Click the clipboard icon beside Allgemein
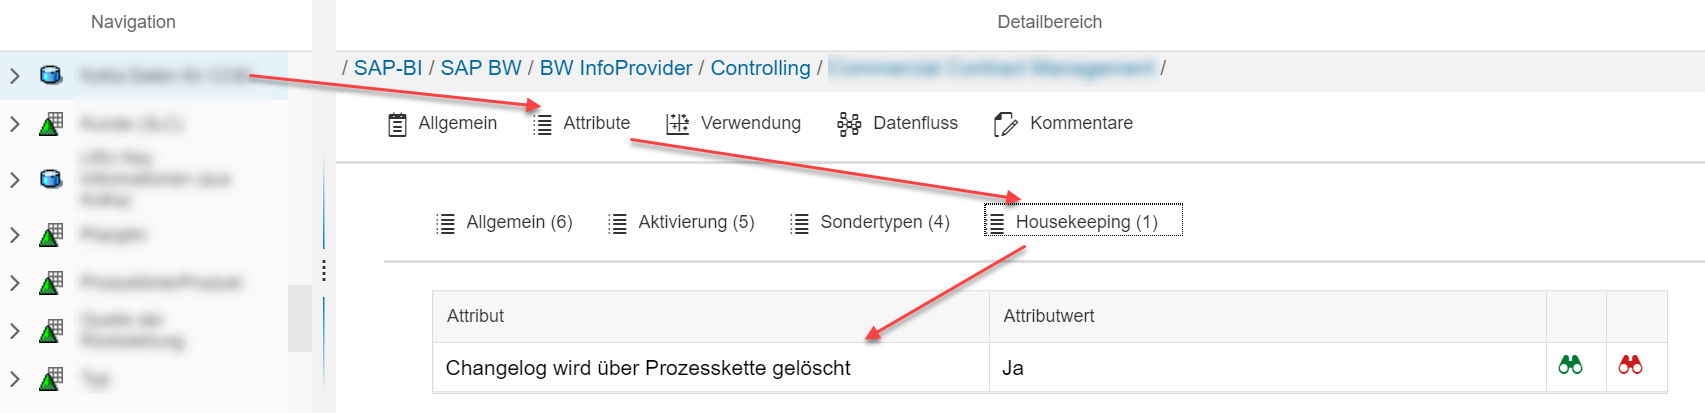 coord(397,124)
